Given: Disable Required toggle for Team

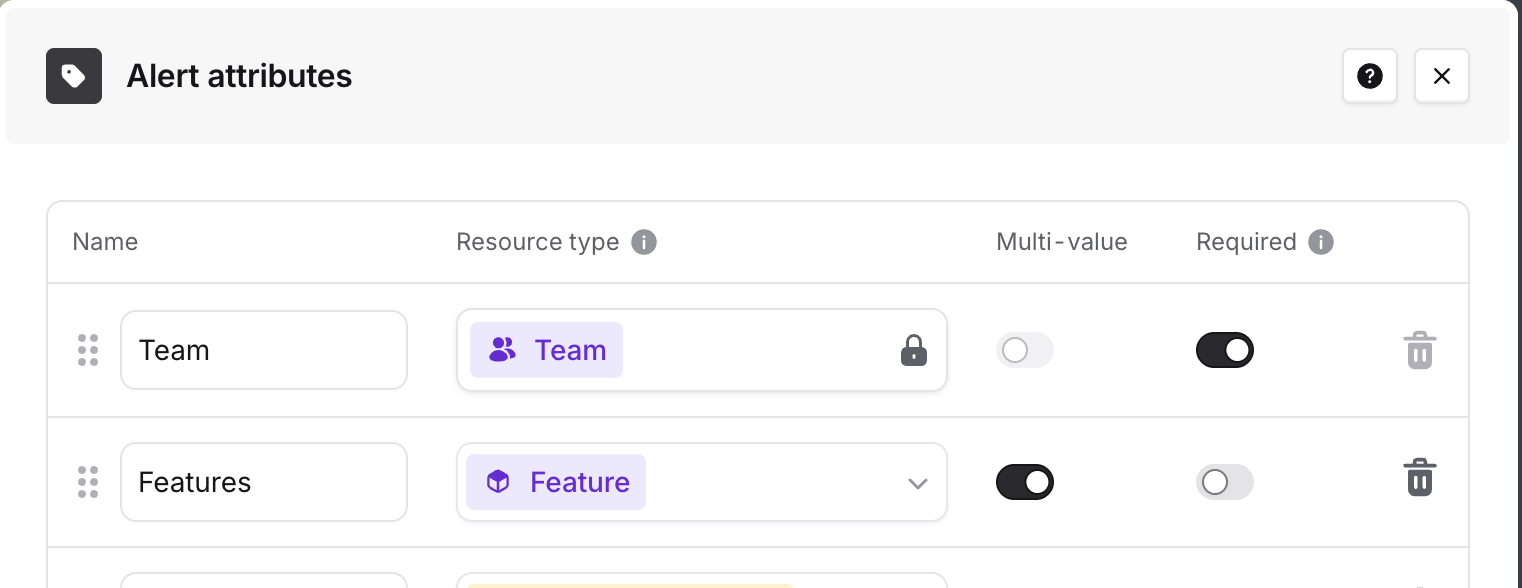Looking at the screenshot, I should 1225,350.
